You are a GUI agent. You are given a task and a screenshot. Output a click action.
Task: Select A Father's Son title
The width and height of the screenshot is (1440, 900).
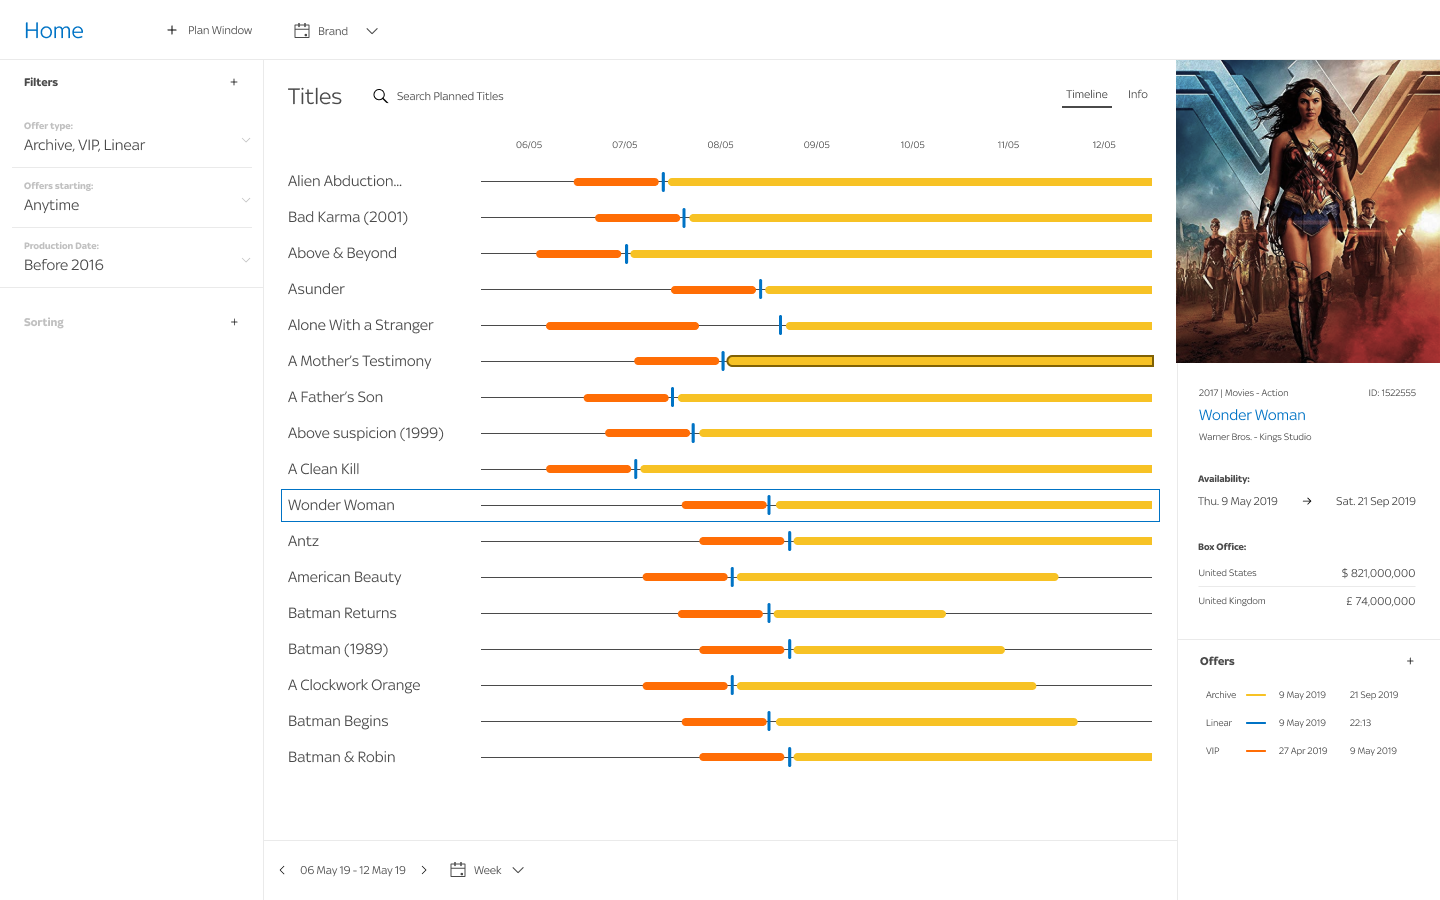coord(336,397)
